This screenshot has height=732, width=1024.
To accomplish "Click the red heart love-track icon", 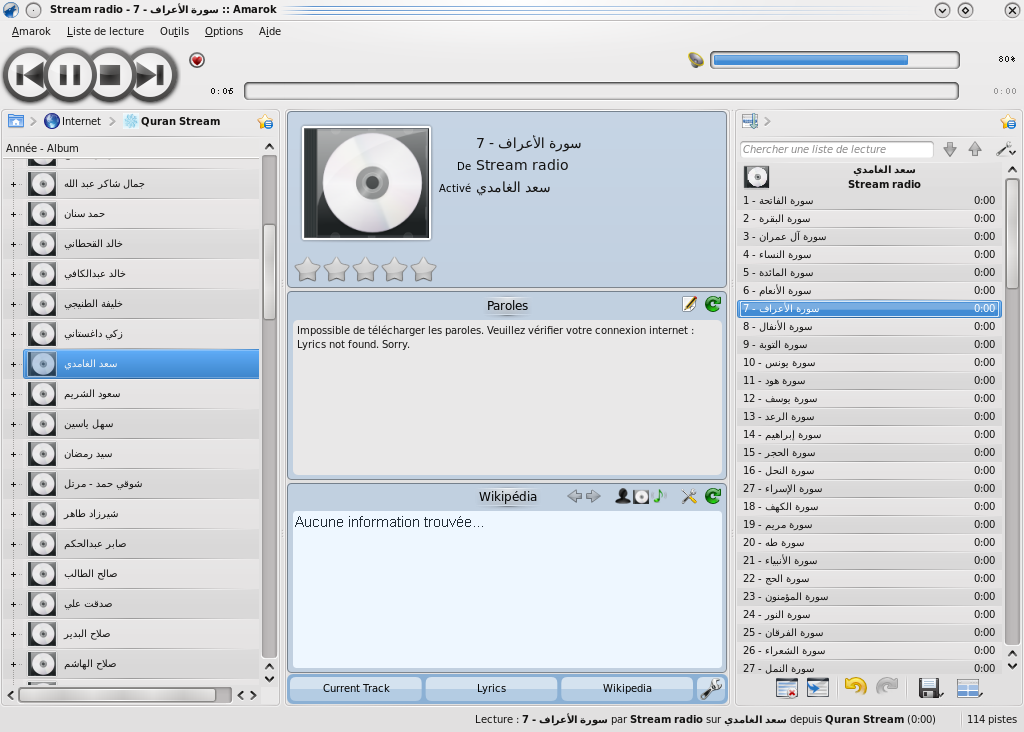I will 197,61.
